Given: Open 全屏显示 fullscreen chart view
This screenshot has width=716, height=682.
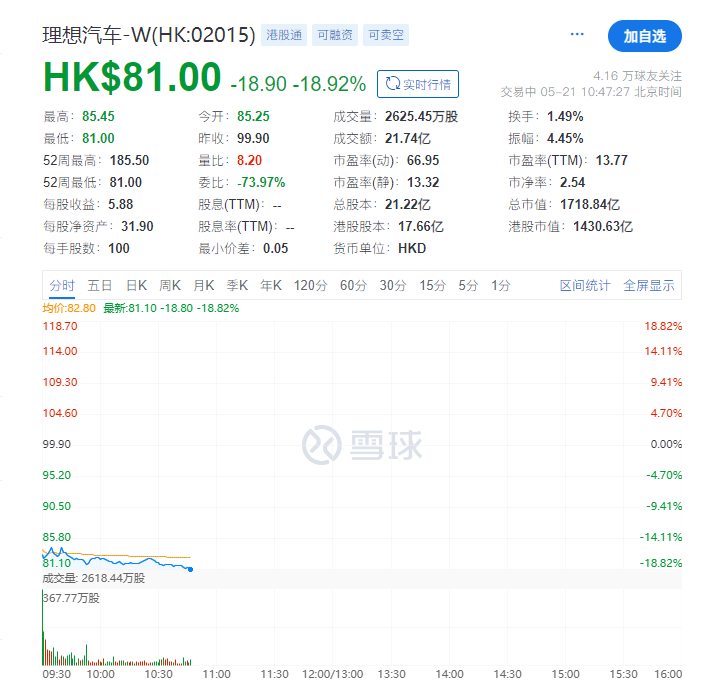Looking at the screenshot, I should [x=649, y=286].
